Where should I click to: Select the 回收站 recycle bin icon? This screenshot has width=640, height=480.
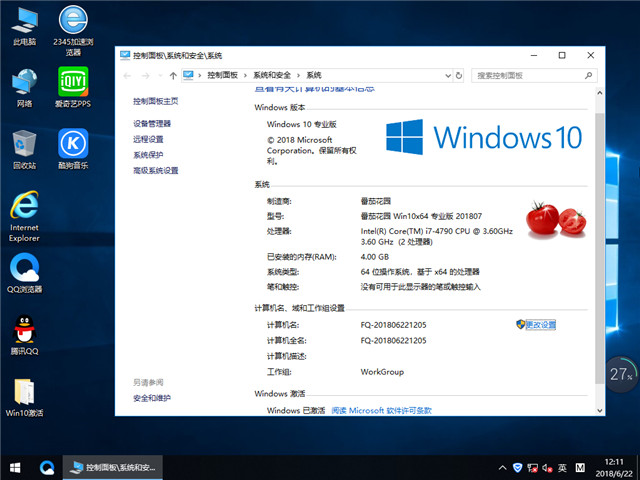pos(24,149)
